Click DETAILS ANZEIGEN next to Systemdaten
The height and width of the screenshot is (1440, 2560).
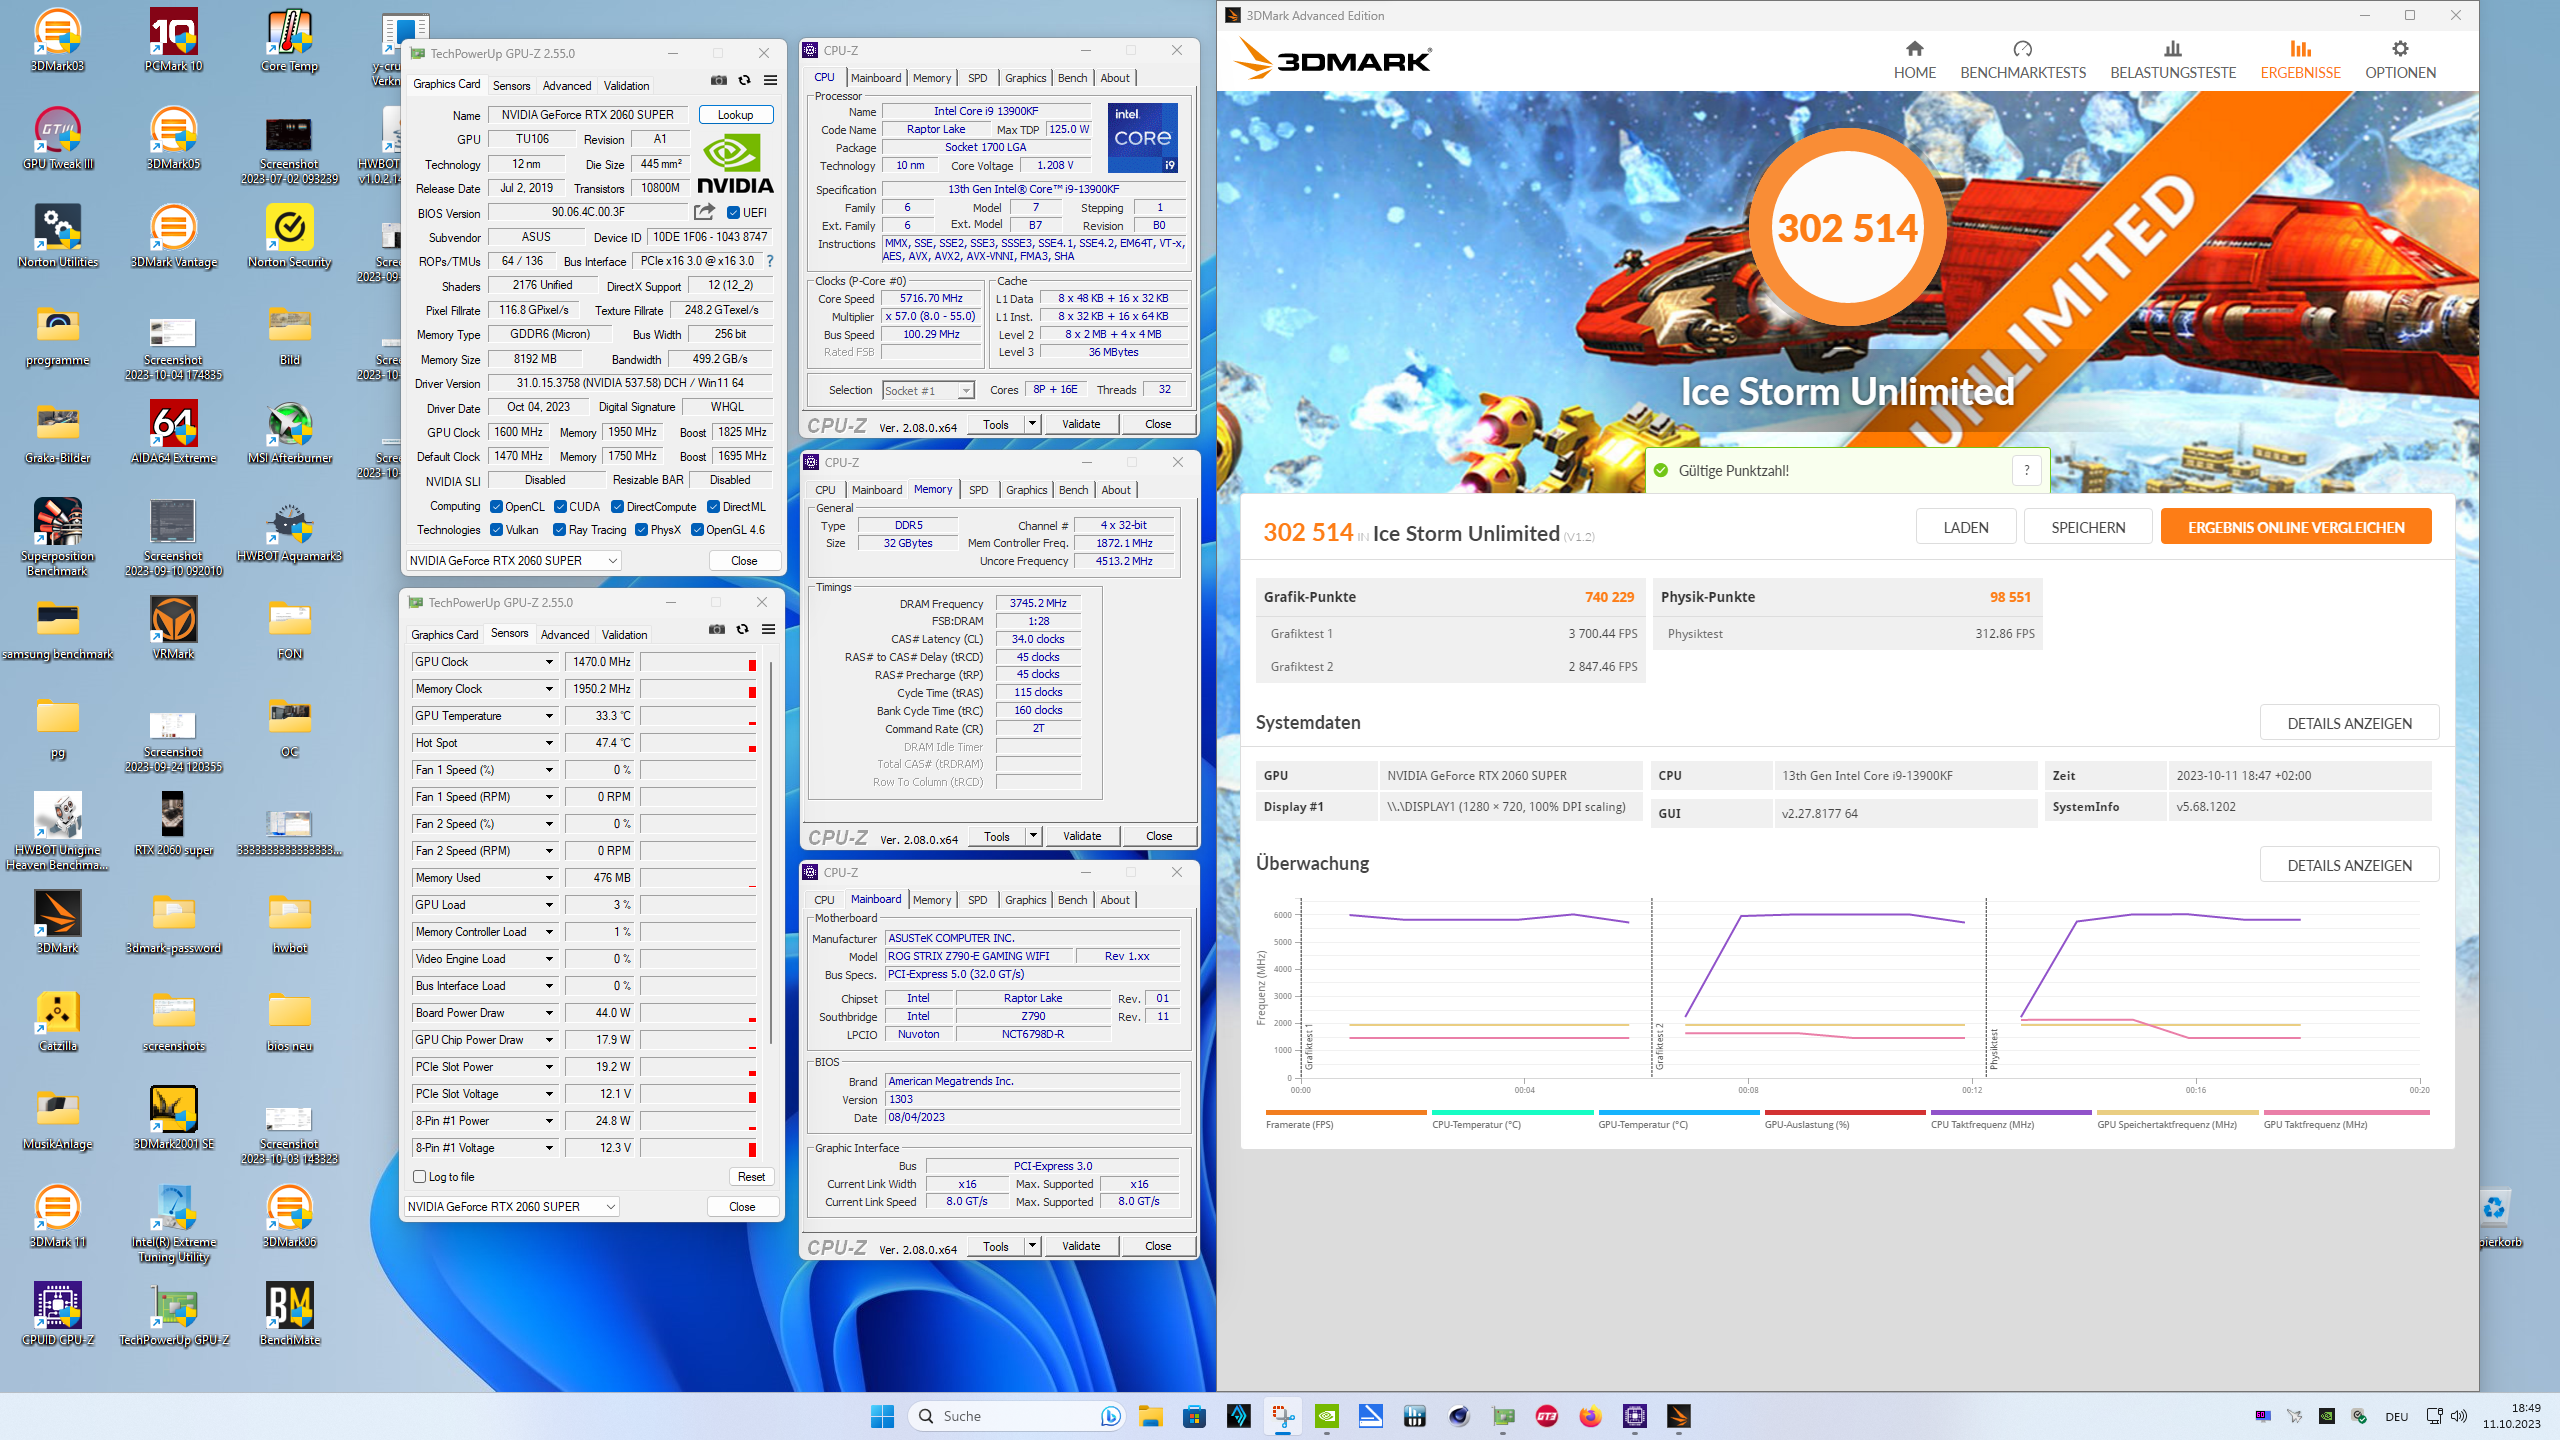pos(2349,723)
